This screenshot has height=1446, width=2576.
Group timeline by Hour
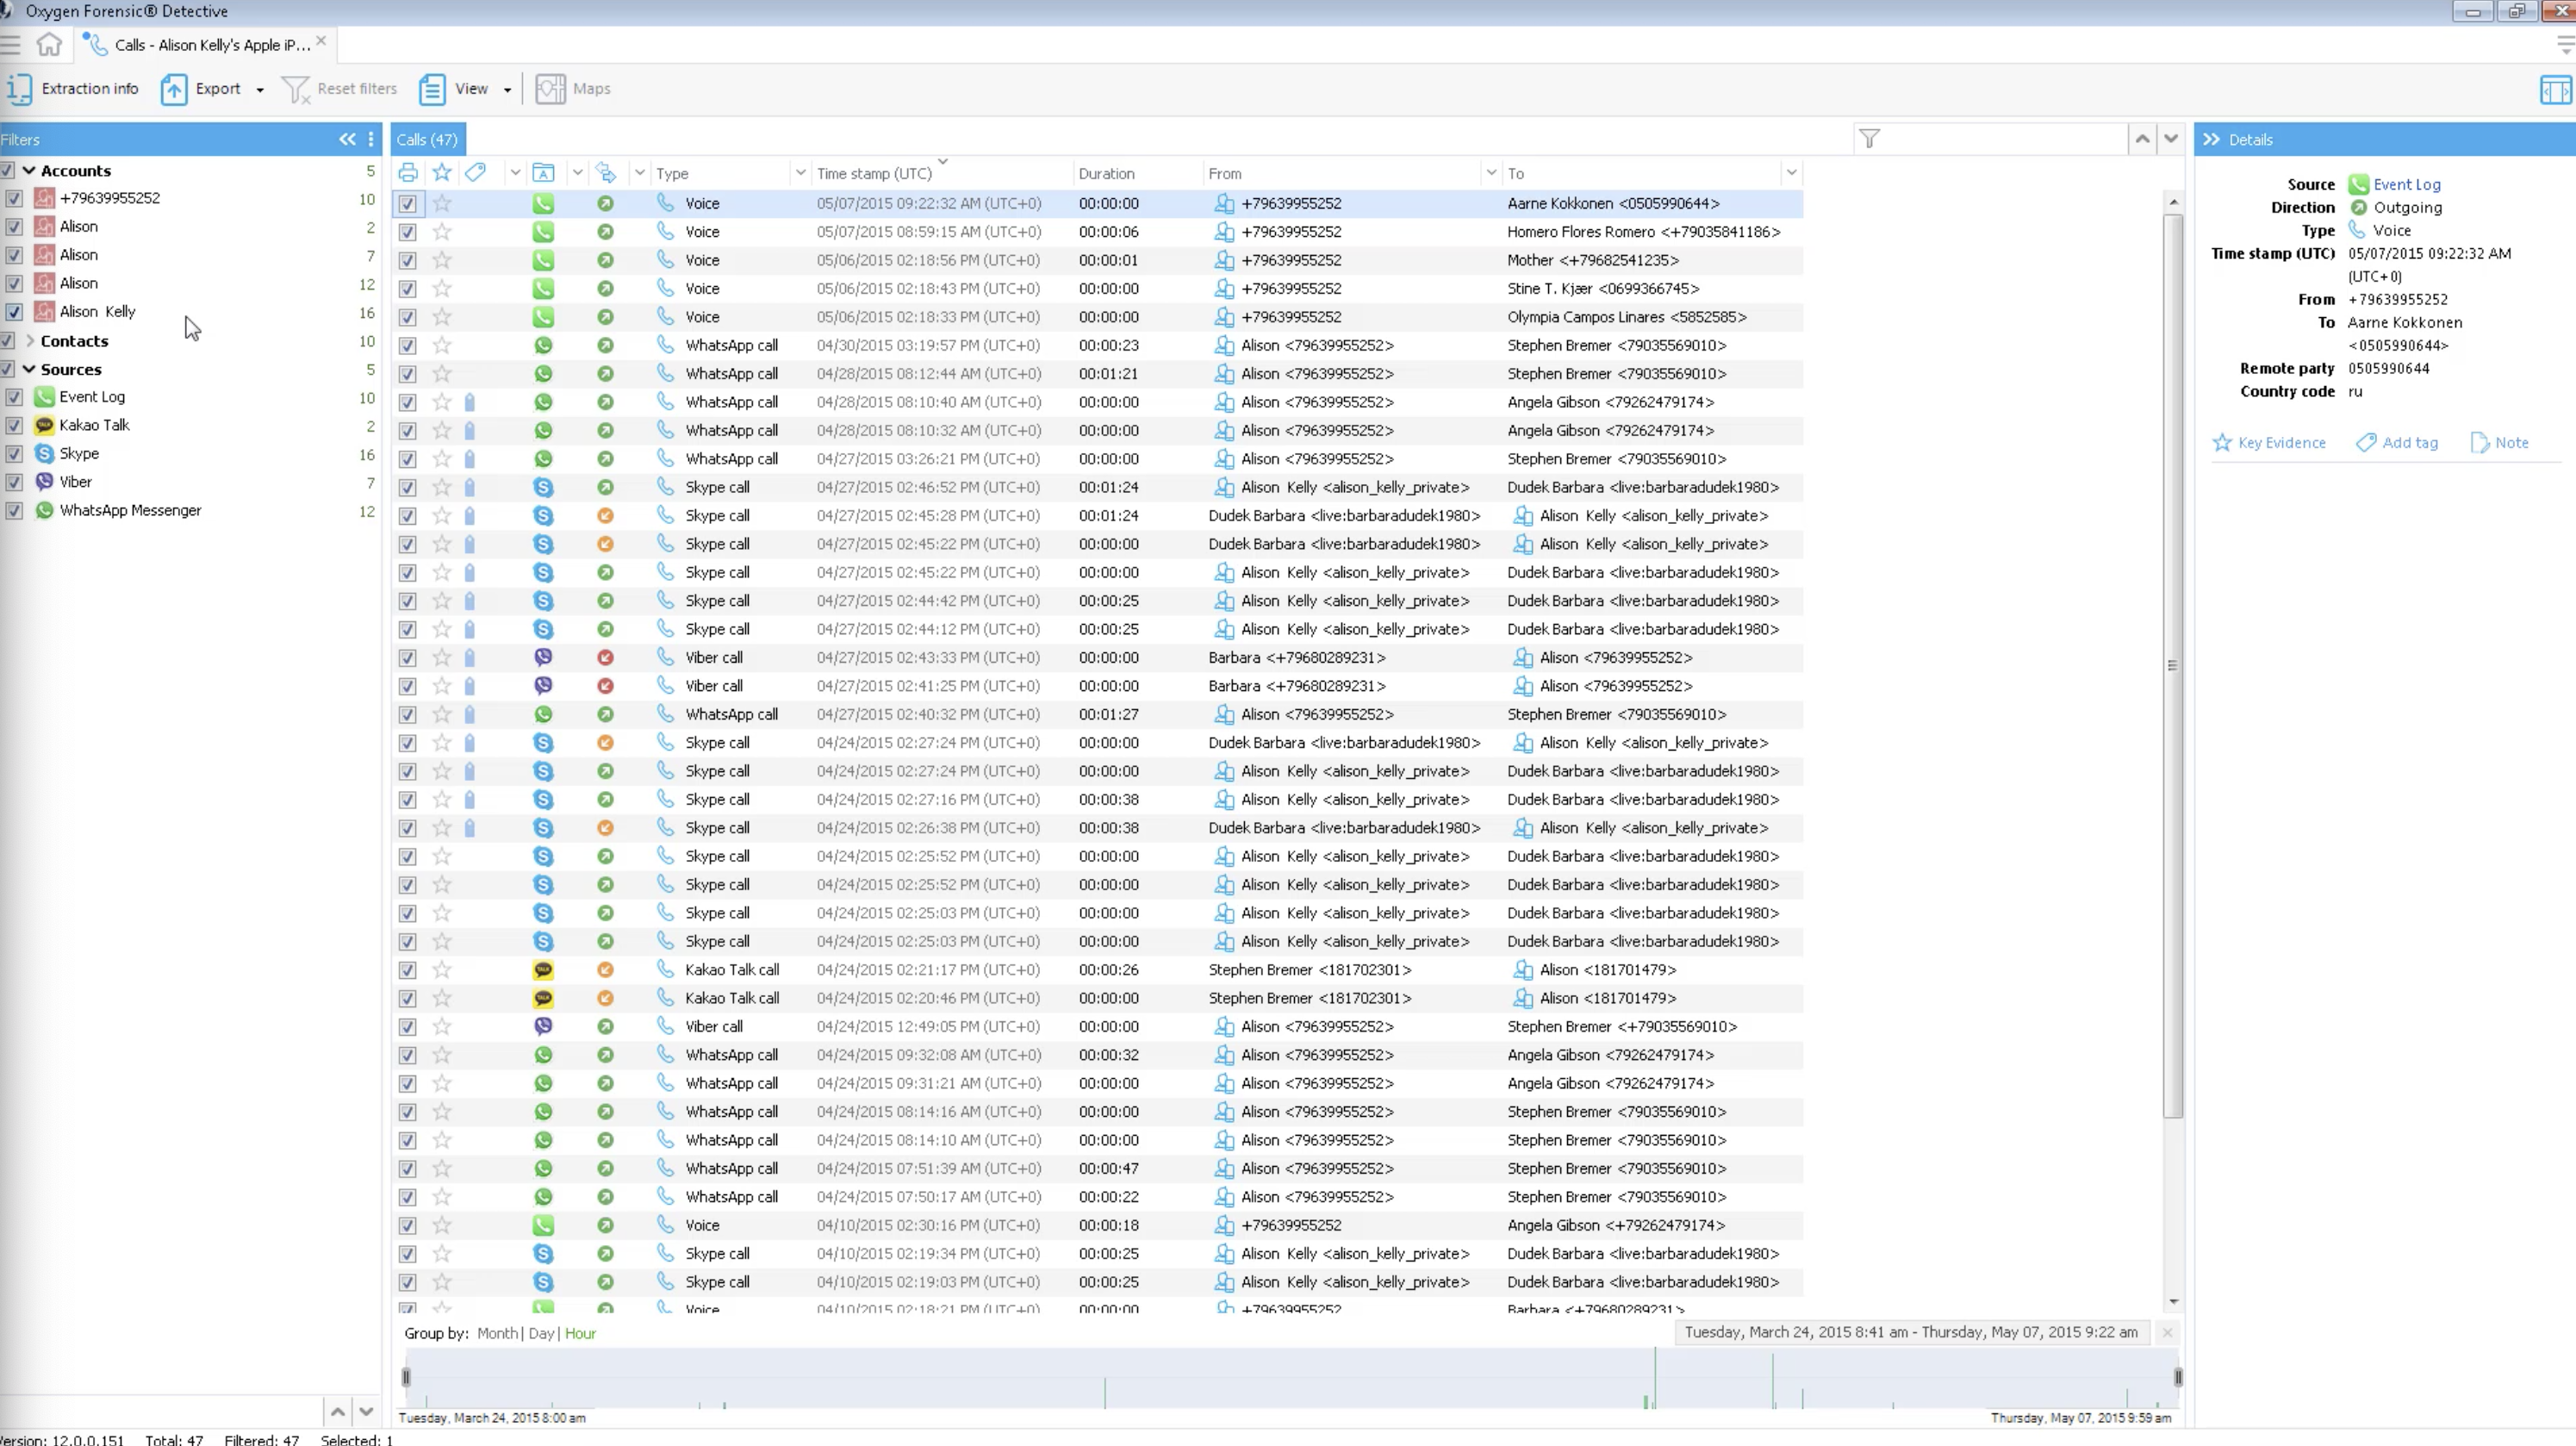click(580, 1333)
